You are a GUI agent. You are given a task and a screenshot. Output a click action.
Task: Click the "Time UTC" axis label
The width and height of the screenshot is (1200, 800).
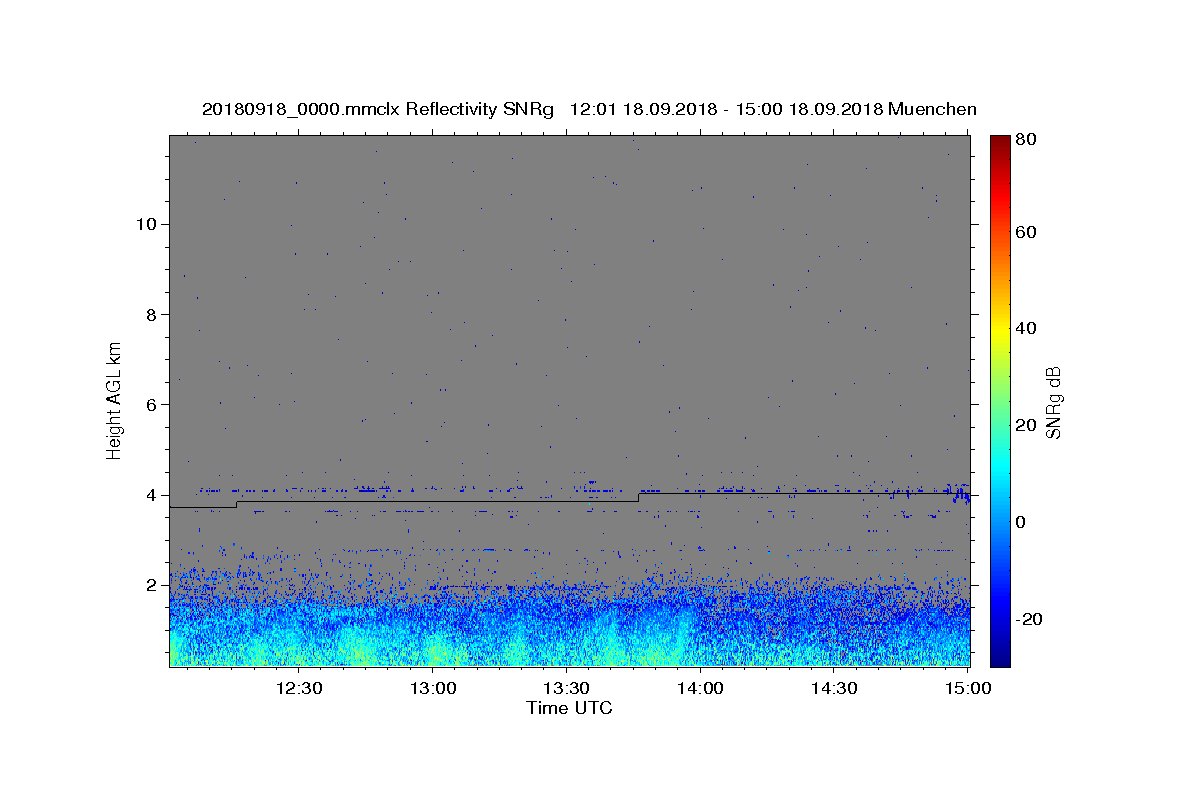click(569, 708)
